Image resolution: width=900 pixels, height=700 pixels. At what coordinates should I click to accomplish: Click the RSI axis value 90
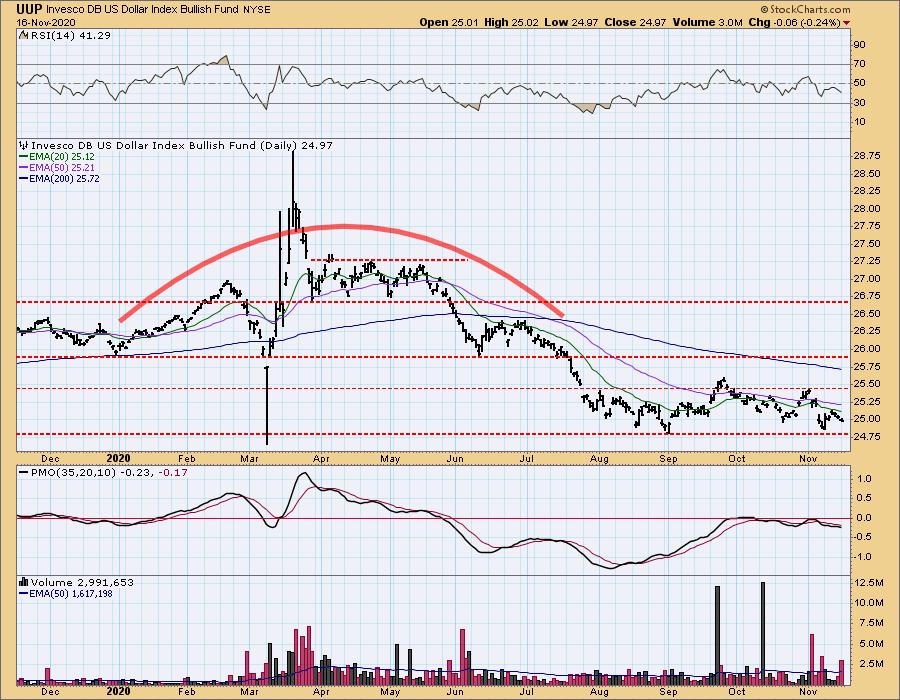[860, 45]
